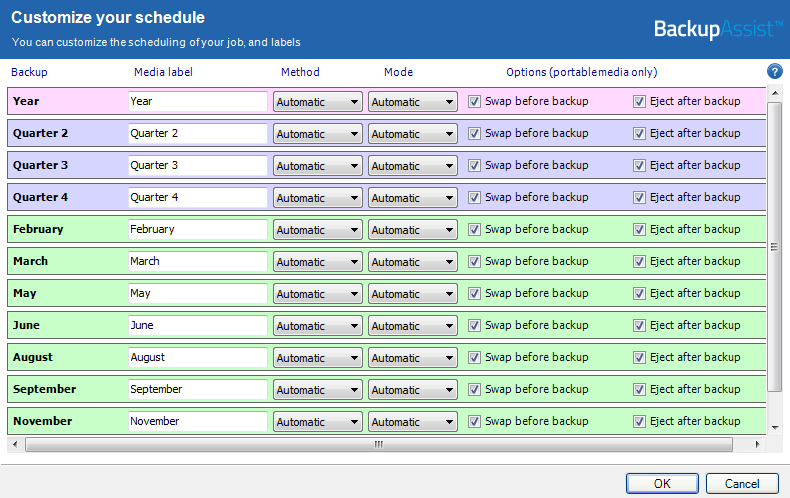Toggle Eject after backup for March
This screenshot has height=498, width=790.
click(x=640, y=261)
